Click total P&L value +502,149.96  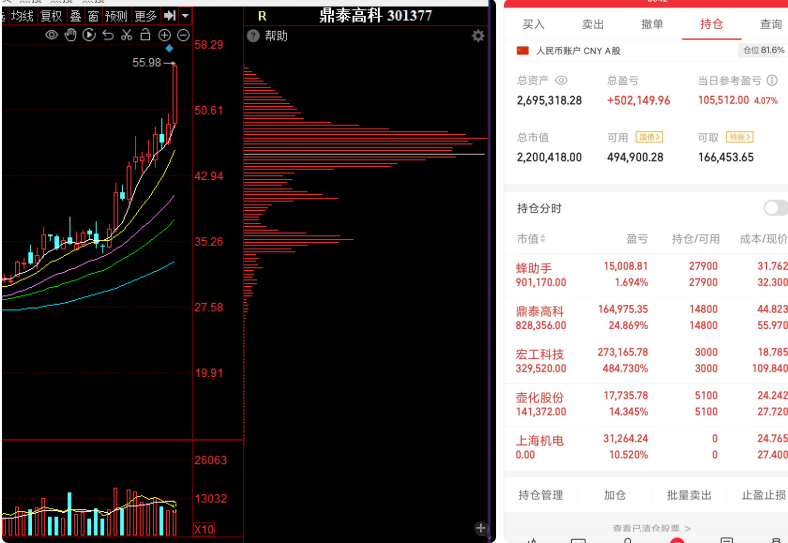638,101
